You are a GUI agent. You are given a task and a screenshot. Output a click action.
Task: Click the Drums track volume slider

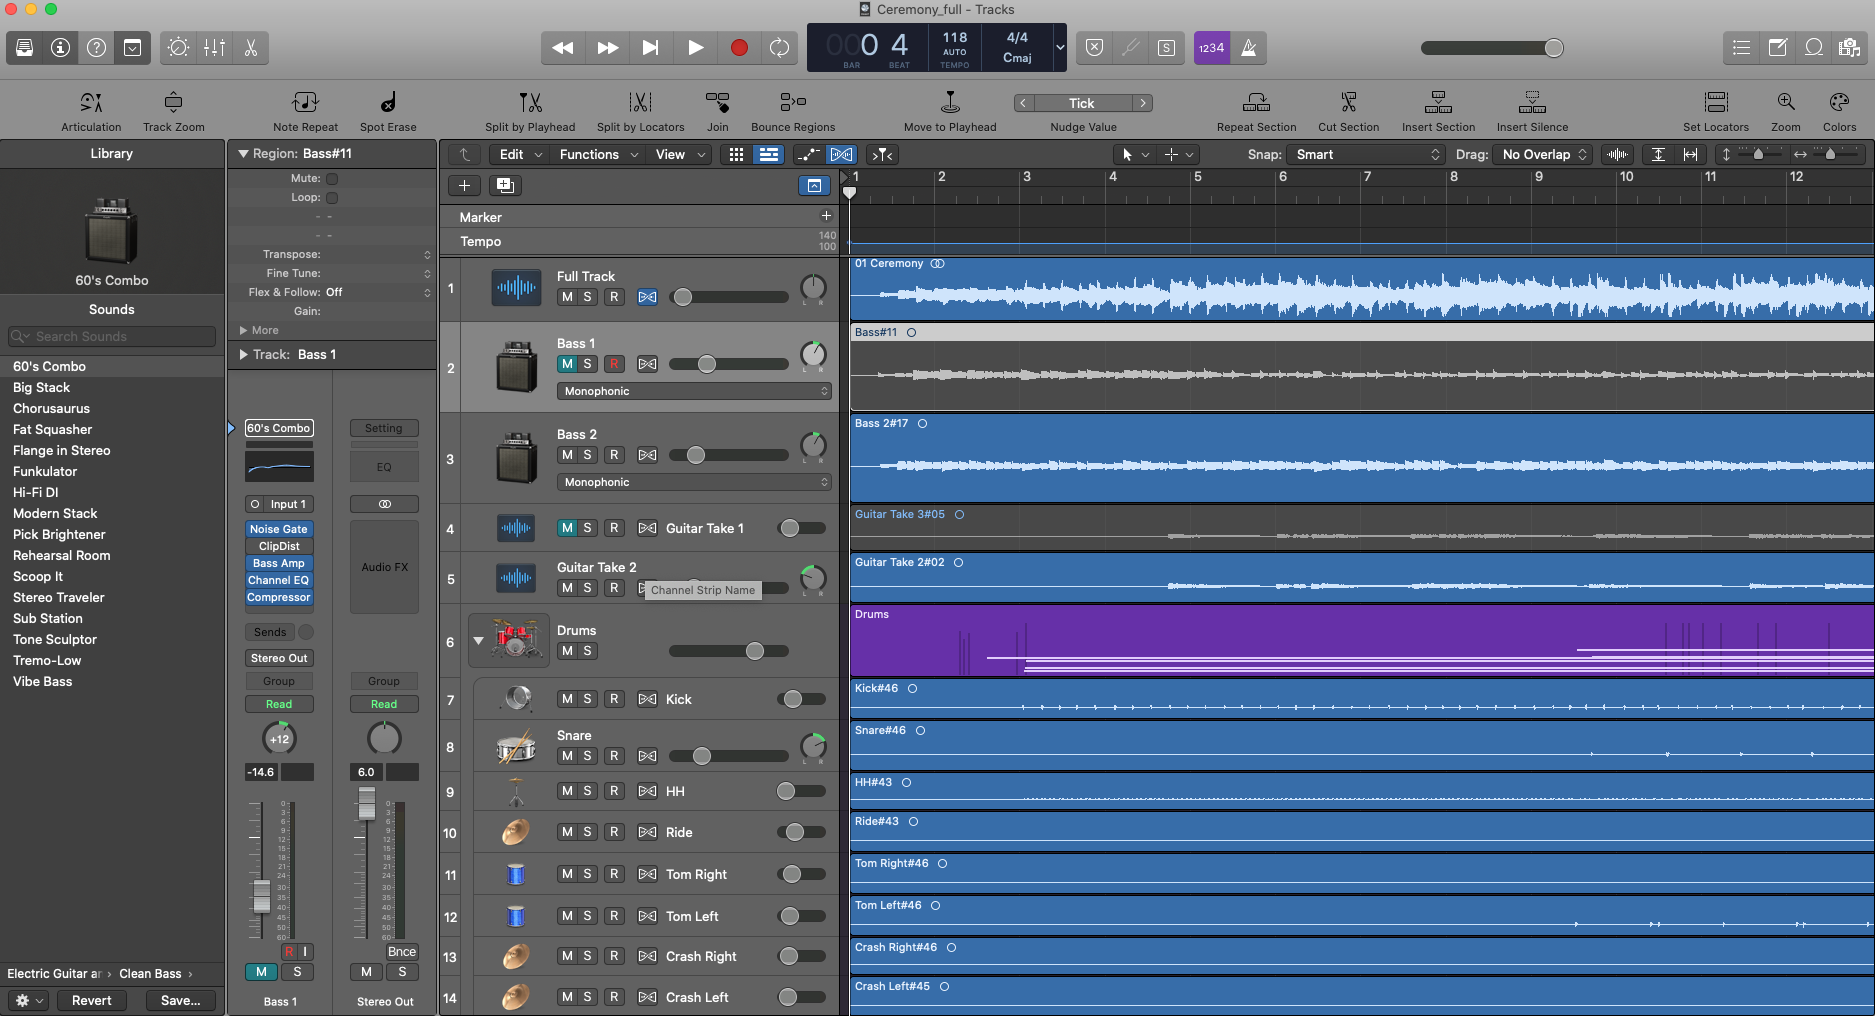click(728, 651)
